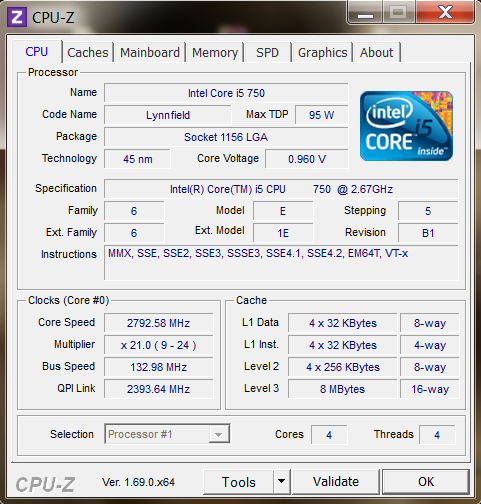This screenshot has height=504, width=481.
Task: Click the 132.98 MHz bus speed value
Action: point(159,367)
